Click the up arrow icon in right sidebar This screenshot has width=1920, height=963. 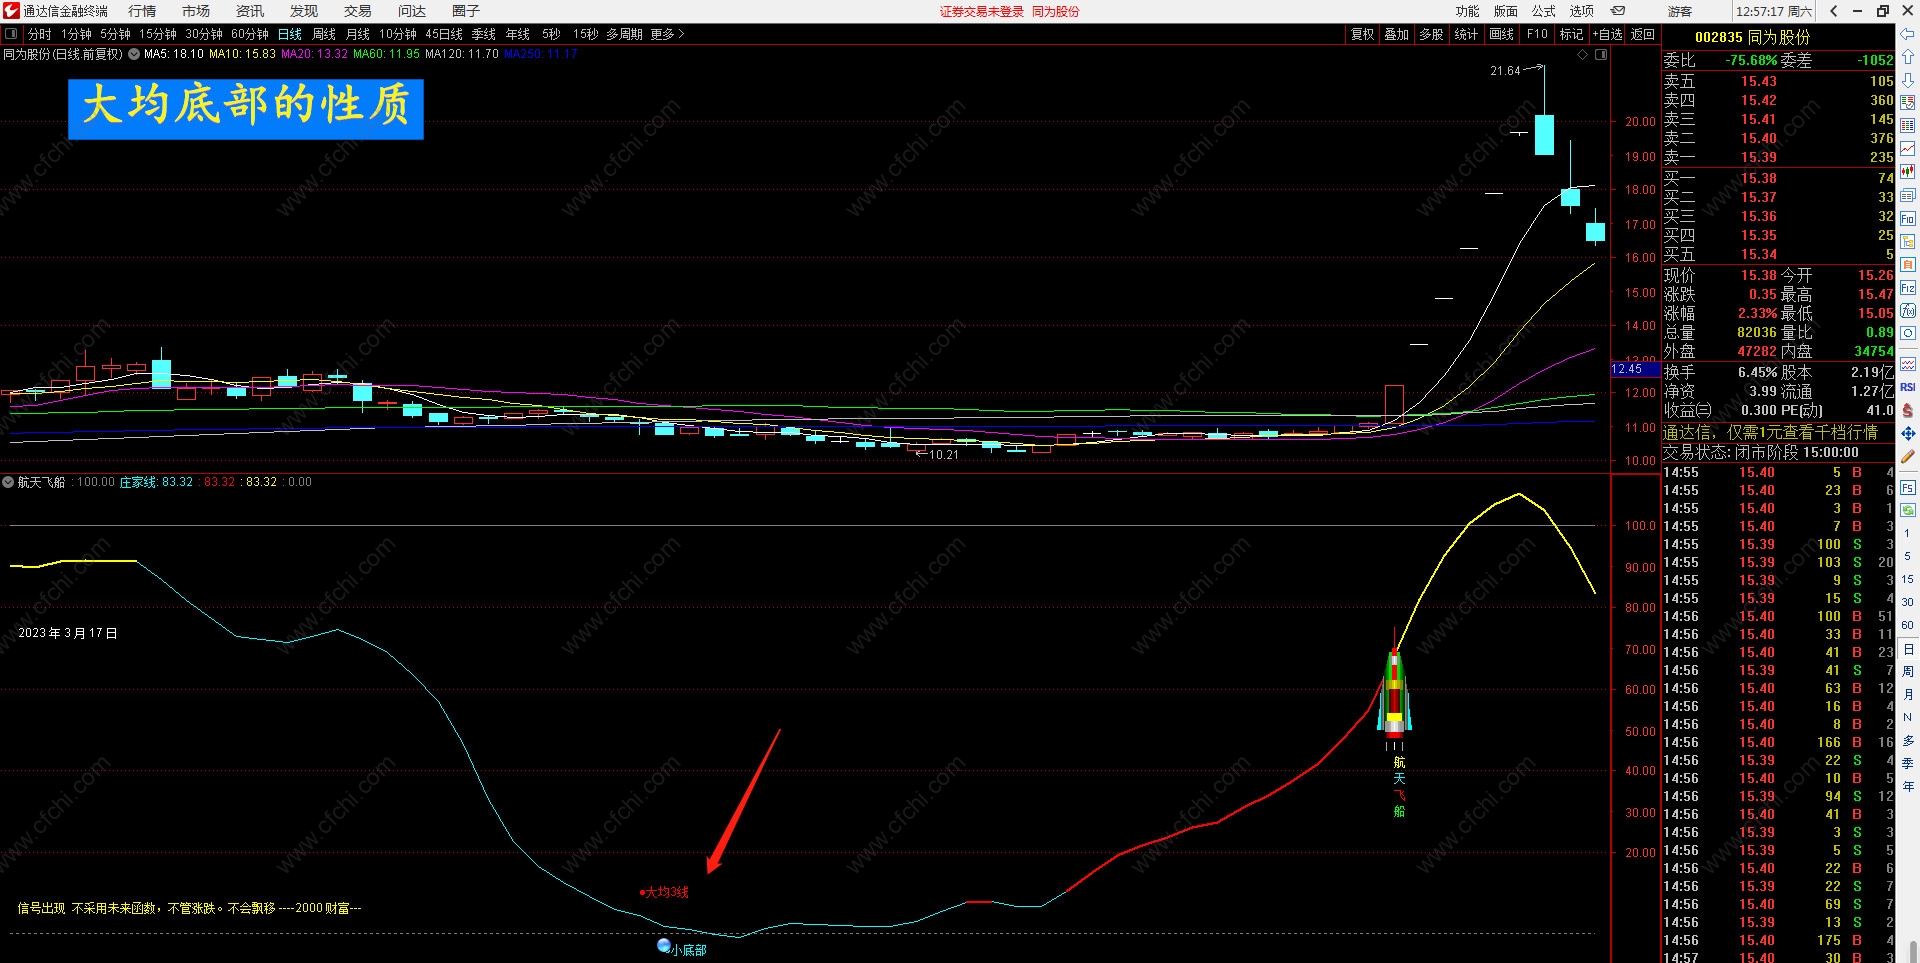coord(1908,57)
